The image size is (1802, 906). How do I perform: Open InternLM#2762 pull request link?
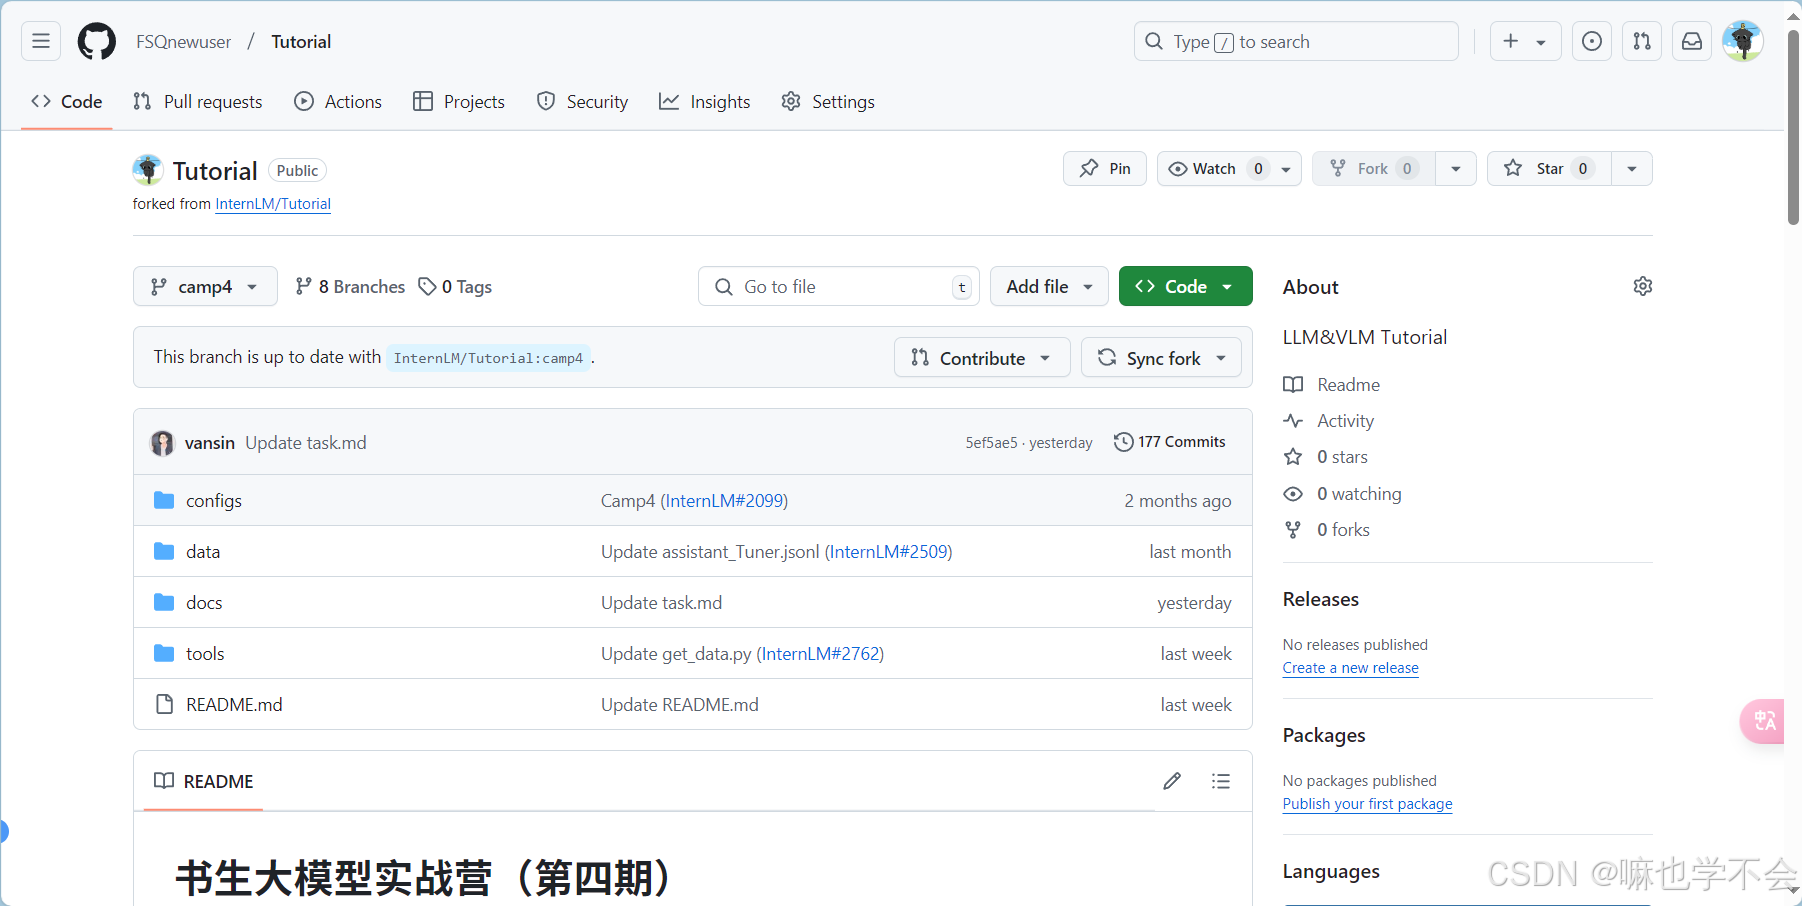click(820, 654)
